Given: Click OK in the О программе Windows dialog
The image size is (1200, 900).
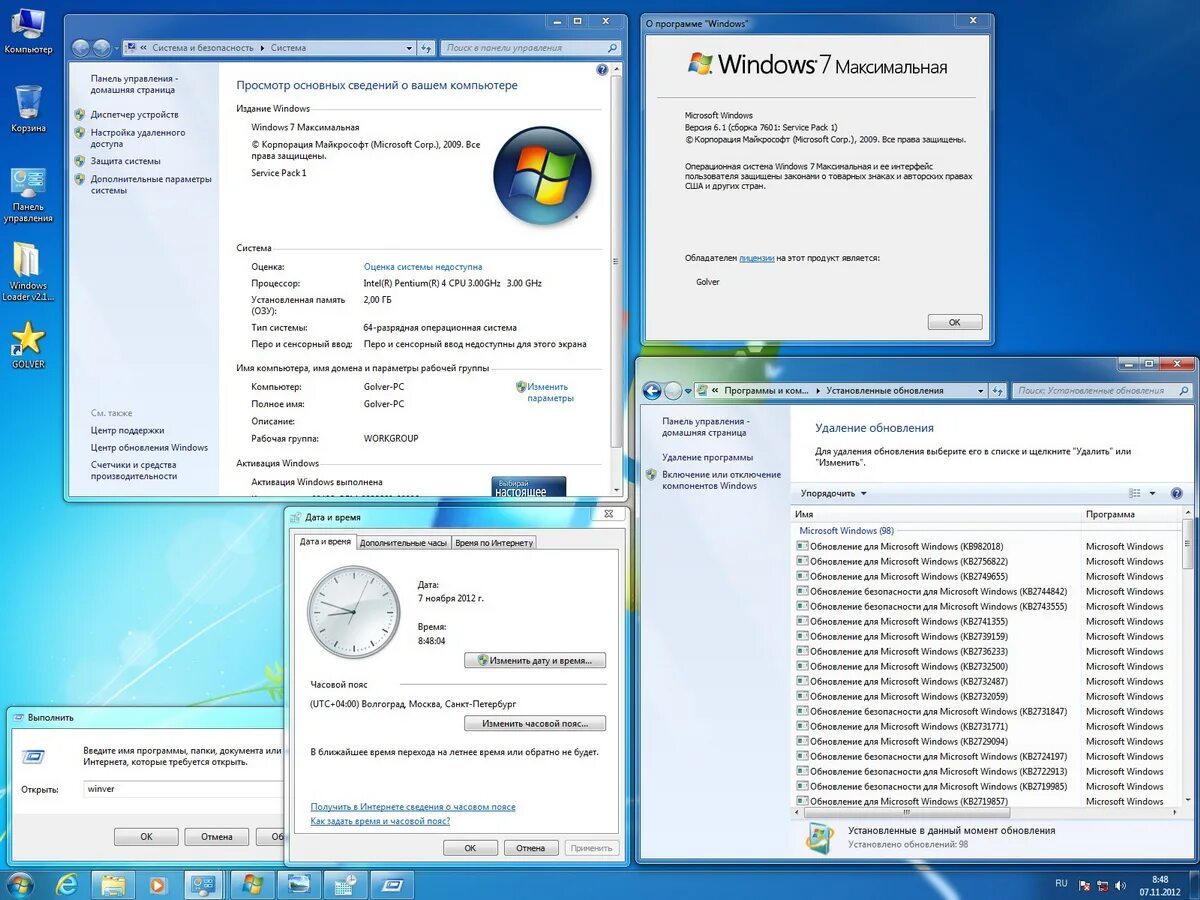Looking at the screenshot, I should click(955, 322).
